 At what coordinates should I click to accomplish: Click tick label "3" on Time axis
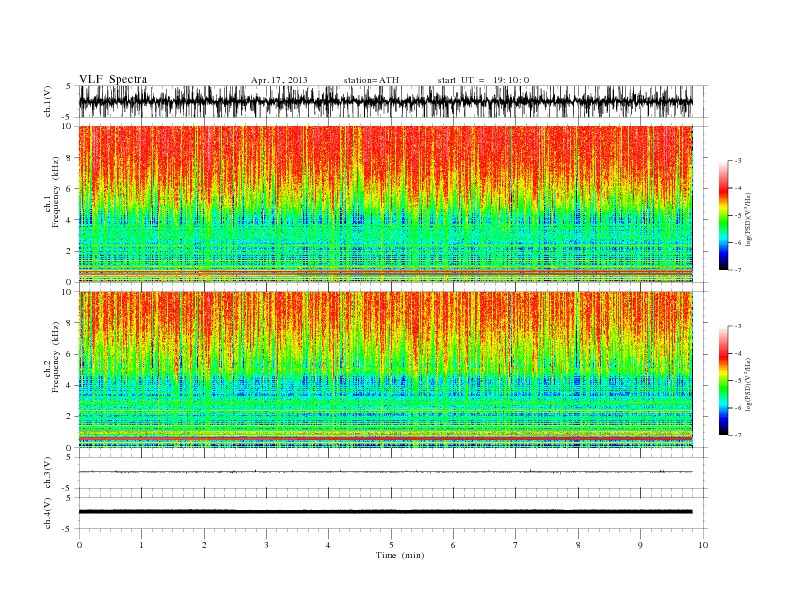click(266, 545)
